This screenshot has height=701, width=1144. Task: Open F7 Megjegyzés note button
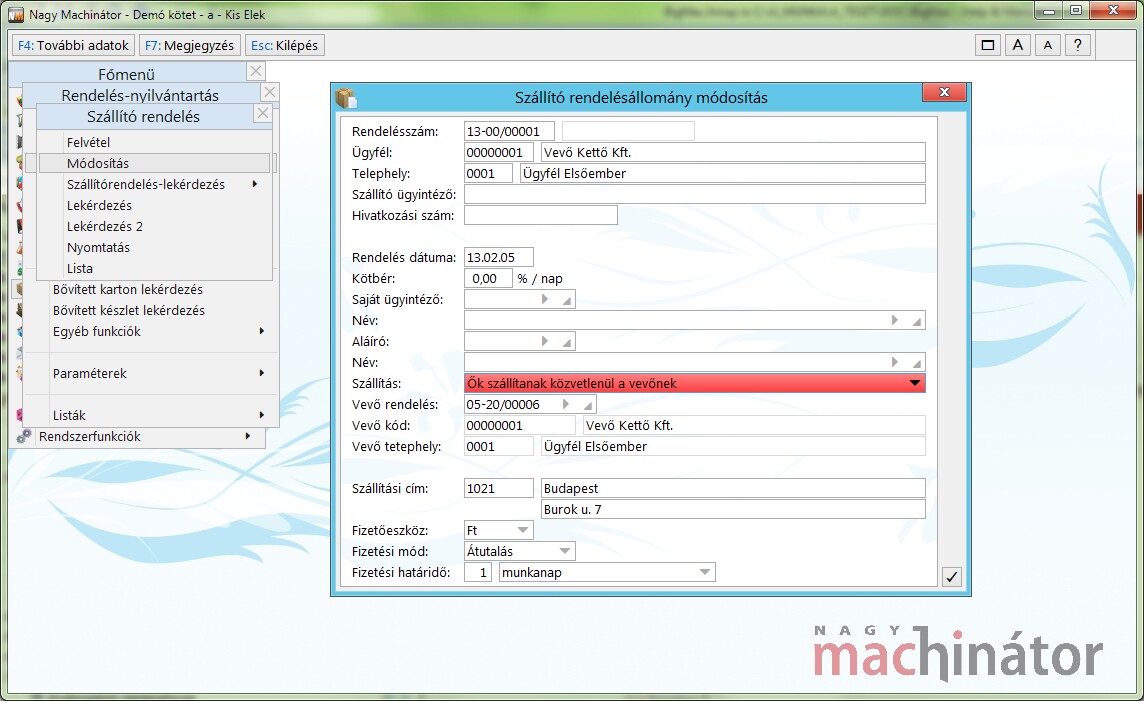[x=190, y=45]
